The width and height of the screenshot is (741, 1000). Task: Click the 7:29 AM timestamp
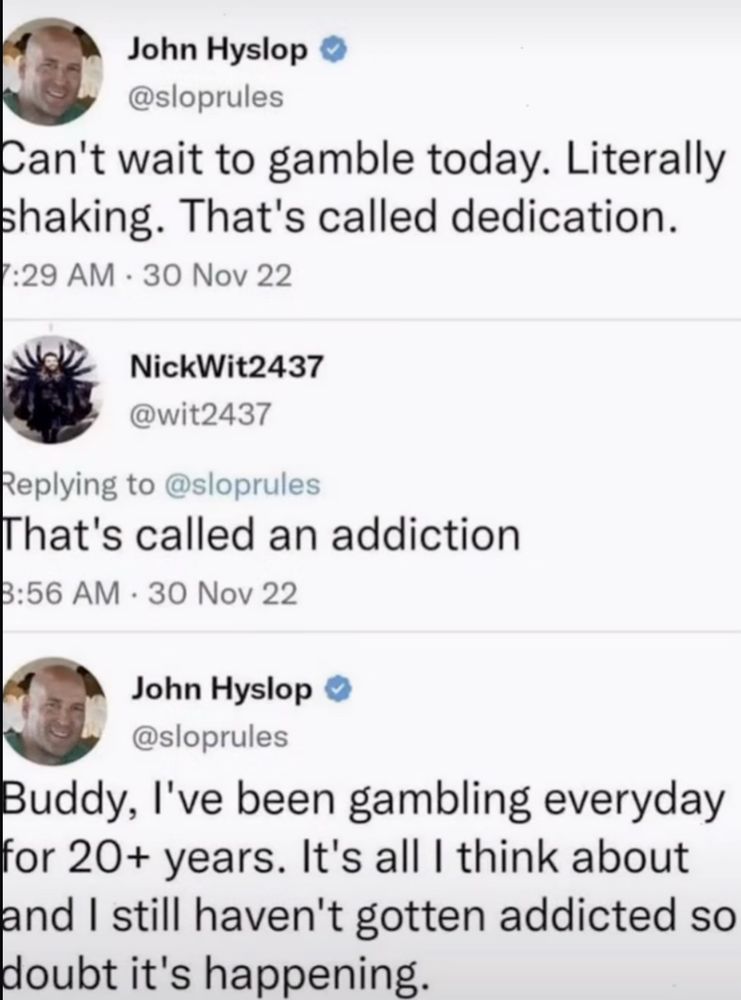[59, 276]
